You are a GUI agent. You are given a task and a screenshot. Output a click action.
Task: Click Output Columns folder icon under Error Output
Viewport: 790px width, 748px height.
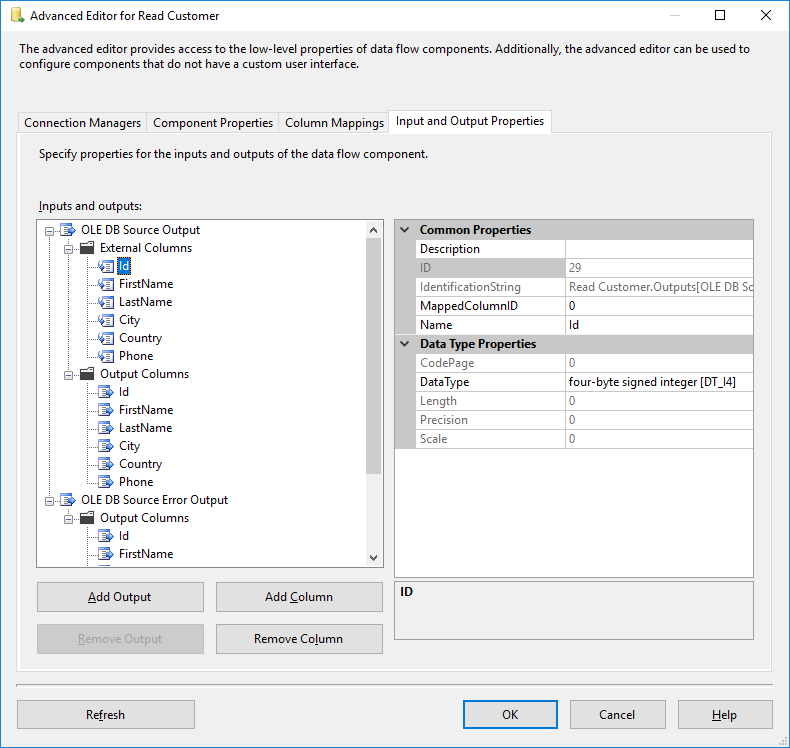pyautogui.click(x=87, y=518)
